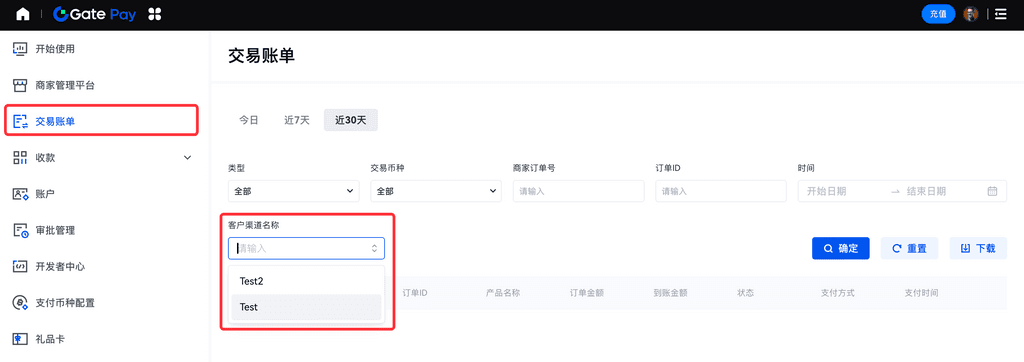Click the 商家管理平台 store icon

(x=21, y=85)
